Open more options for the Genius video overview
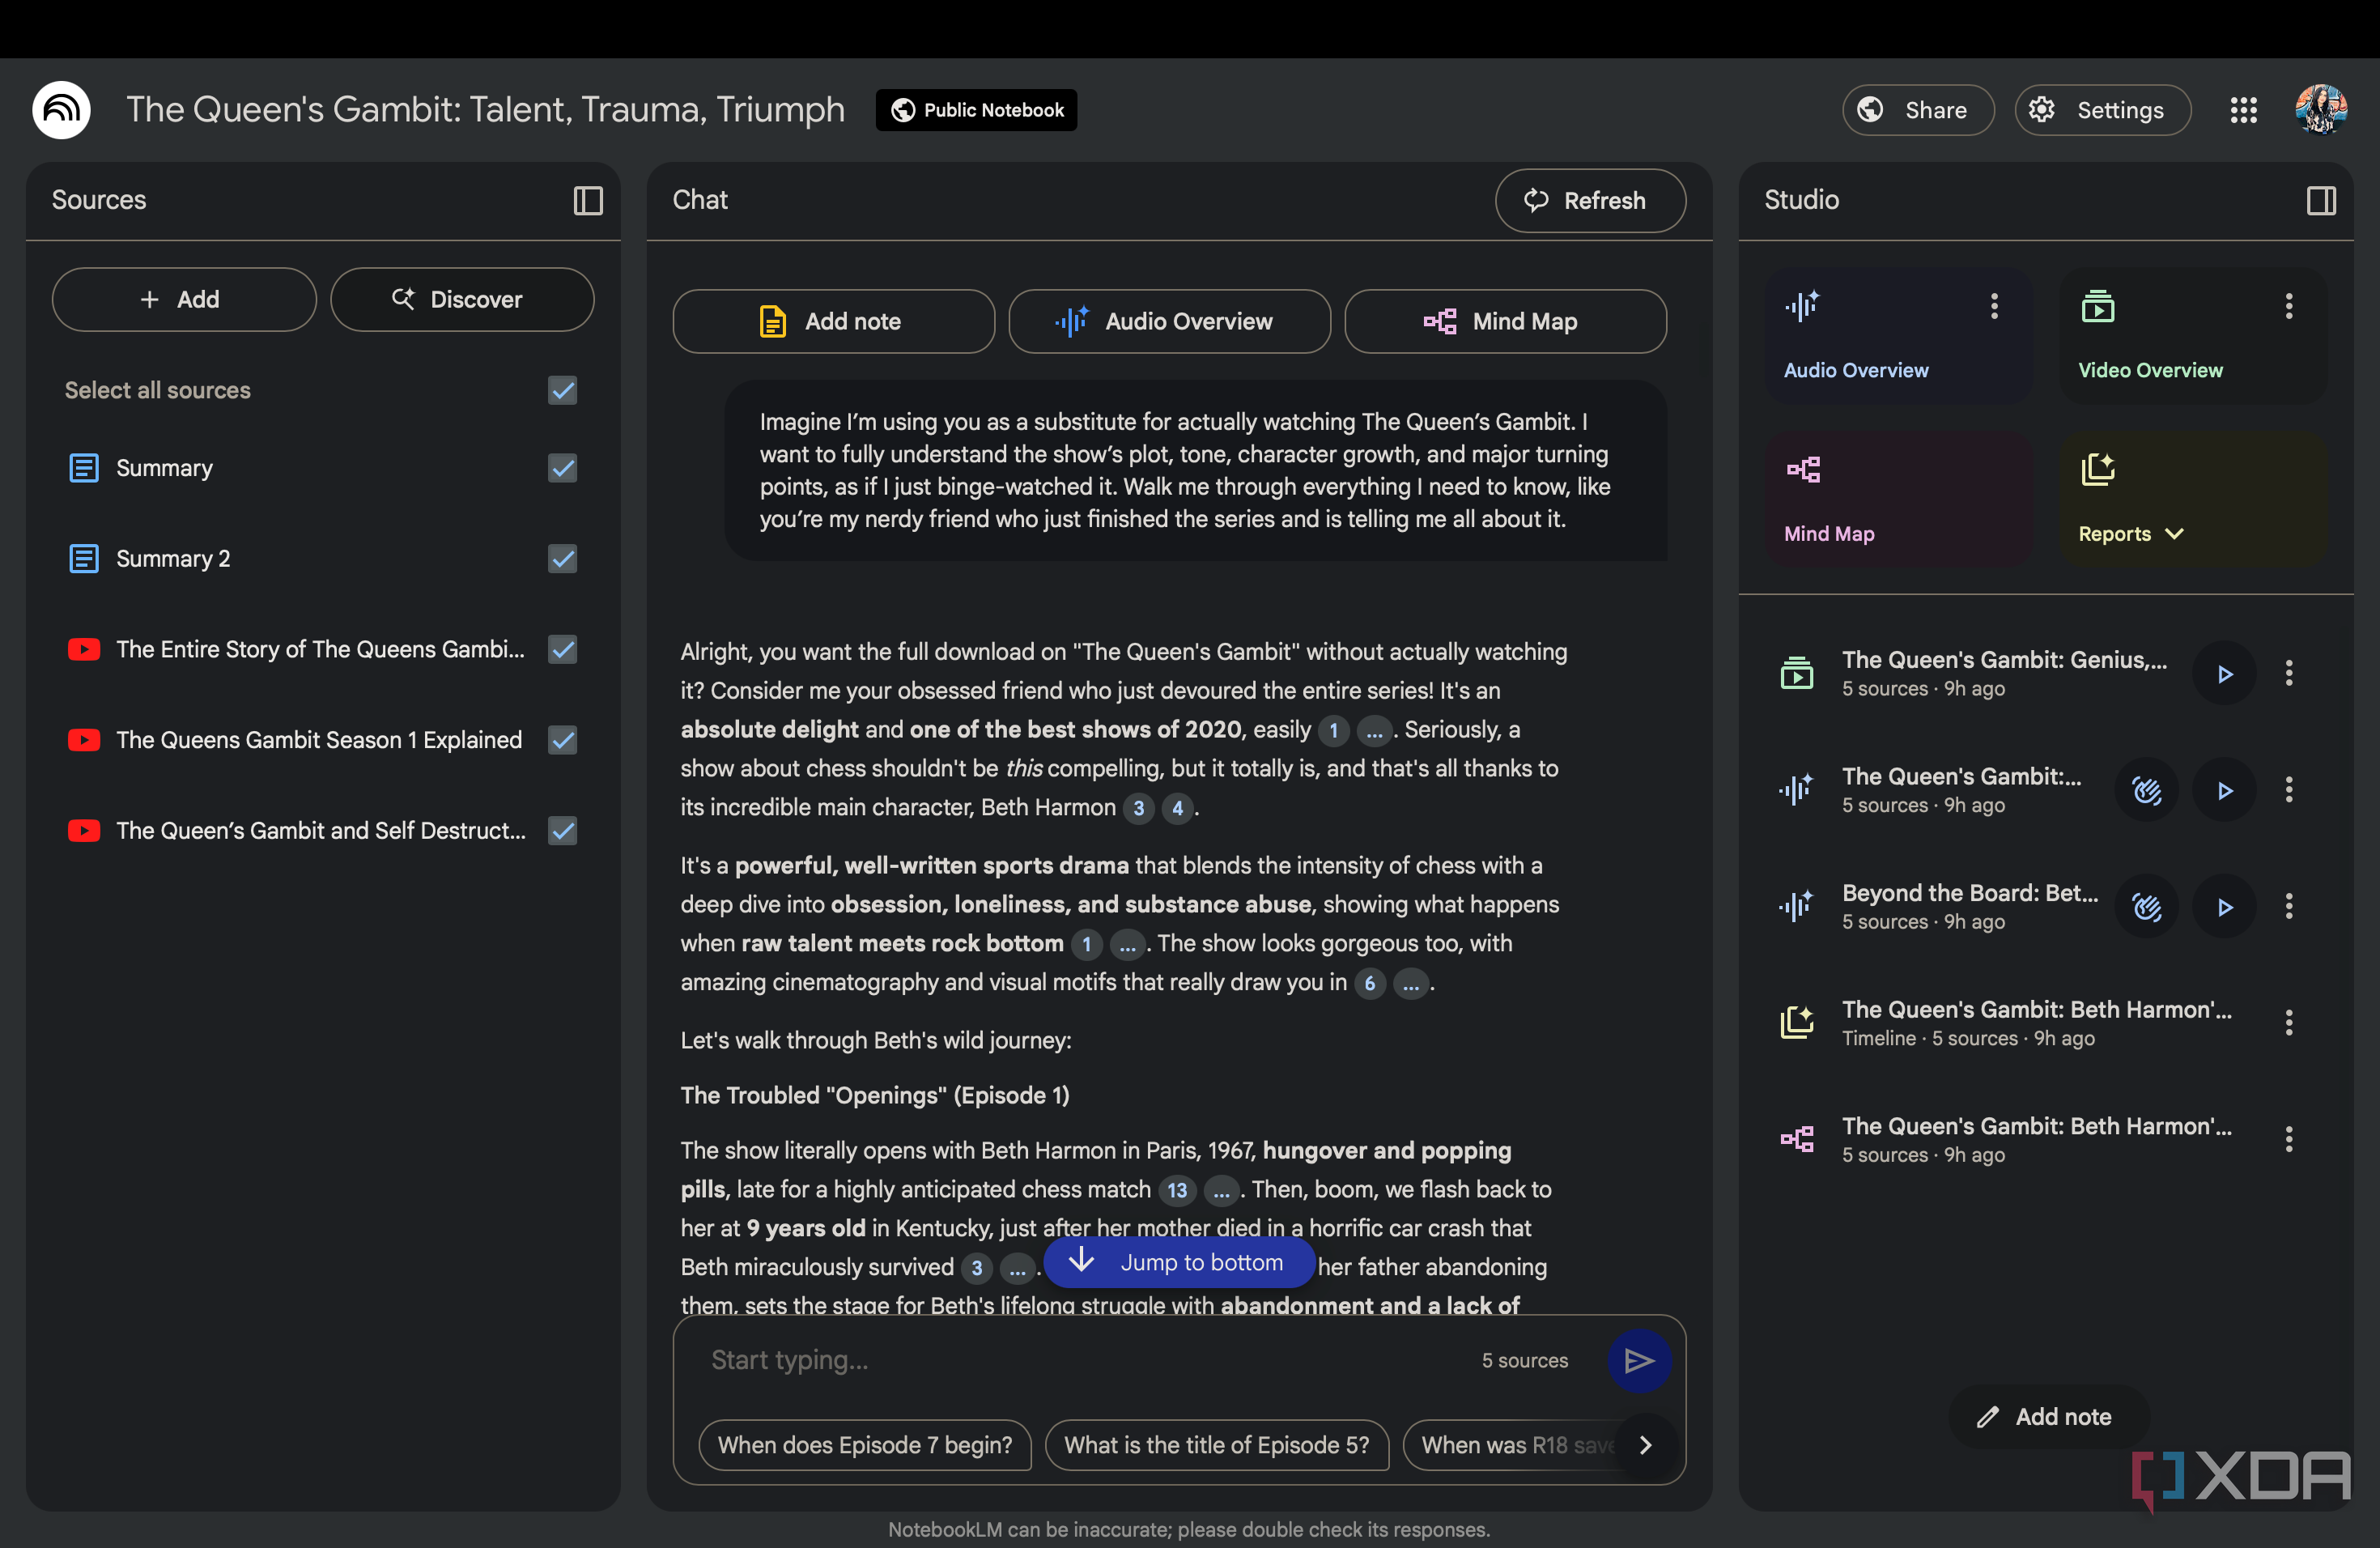 click(2289, 673)
